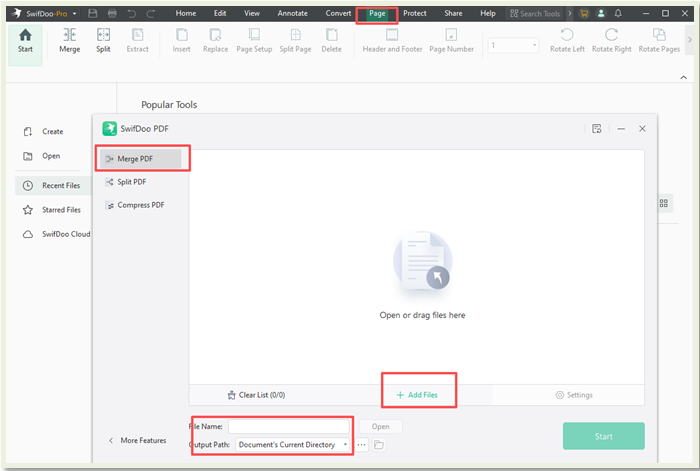Choose the Extract pages tool
Viewport: 700px width, 471px height.
pyautogui.click(x=138, y=41)
